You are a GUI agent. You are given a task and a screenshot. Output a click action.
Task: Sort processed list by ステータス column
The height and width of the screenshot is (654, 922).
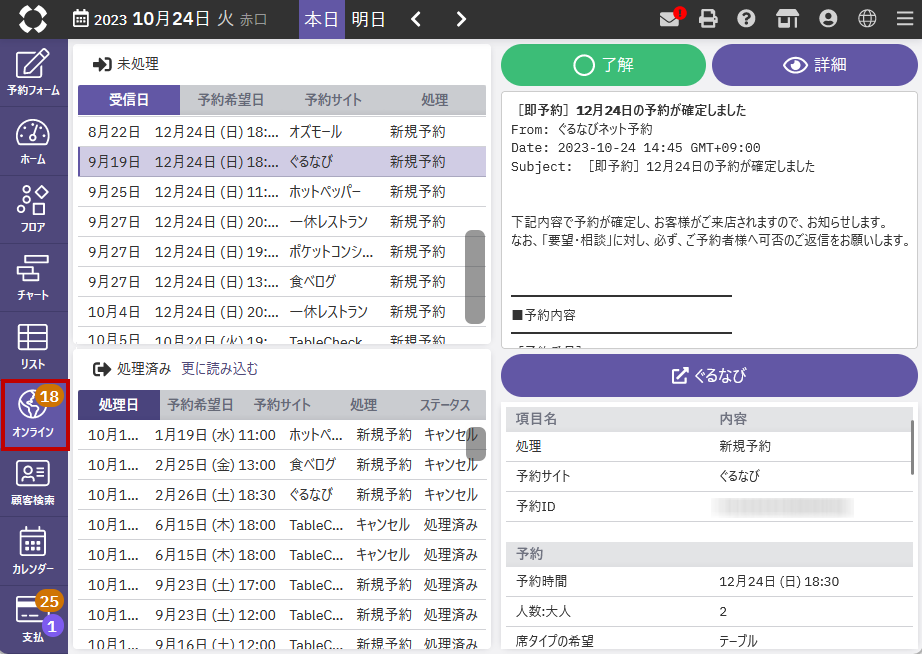[x=445, y=405]
